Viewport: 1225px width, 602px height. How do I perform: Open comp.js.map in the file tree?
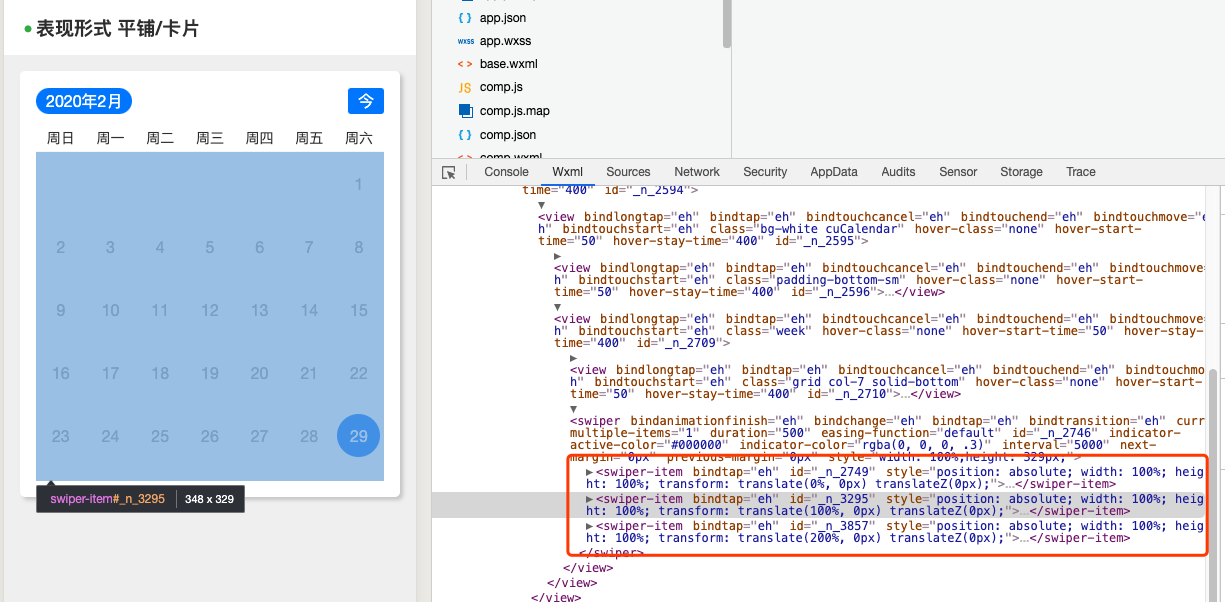coord(515,111)
